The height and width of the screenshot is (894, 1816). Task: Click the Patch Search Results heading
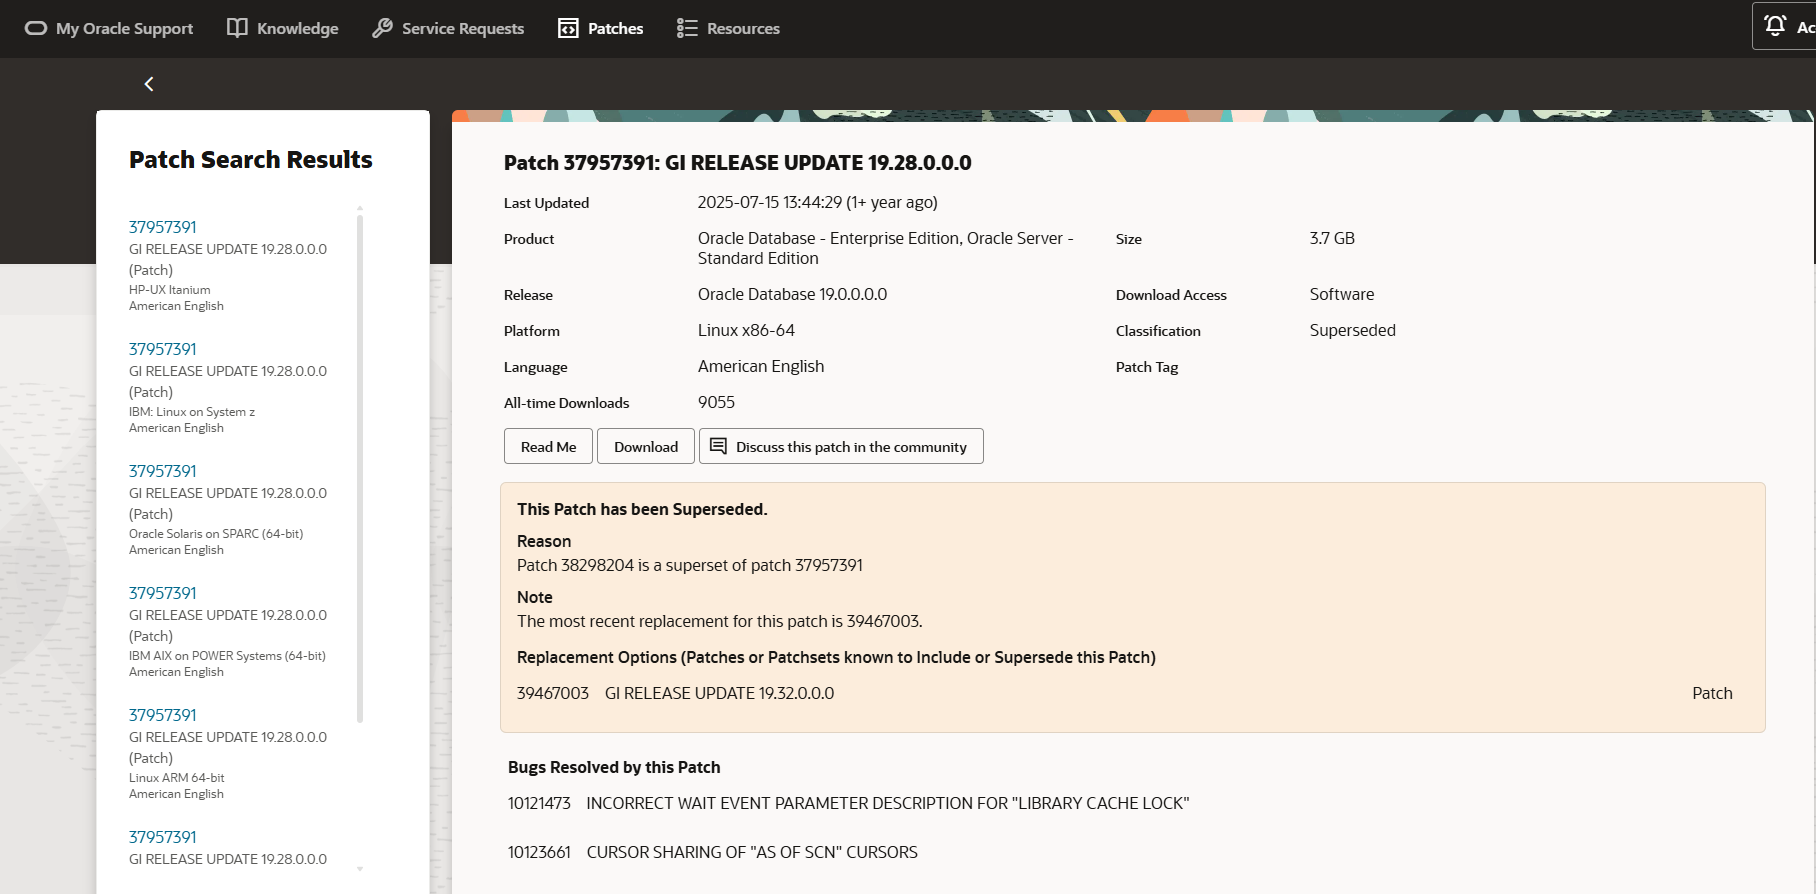(x=251, y=160)
